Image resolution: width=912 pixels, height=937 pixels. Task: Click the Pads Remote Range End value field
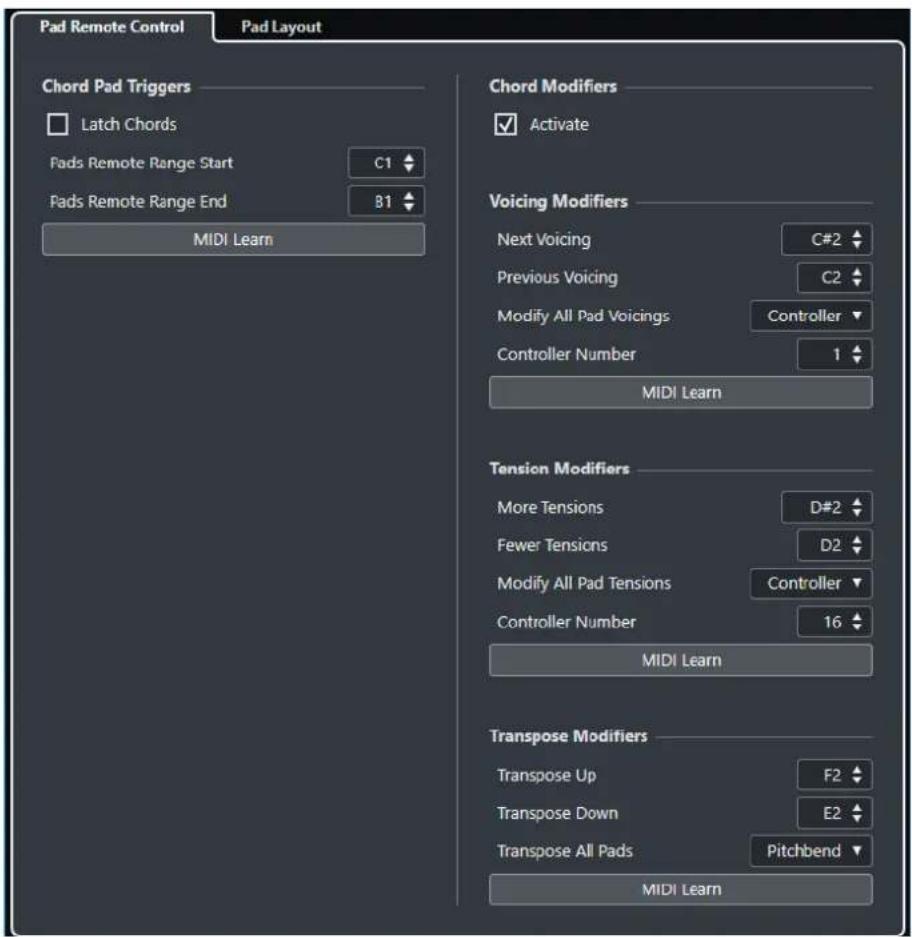point(386,201)
